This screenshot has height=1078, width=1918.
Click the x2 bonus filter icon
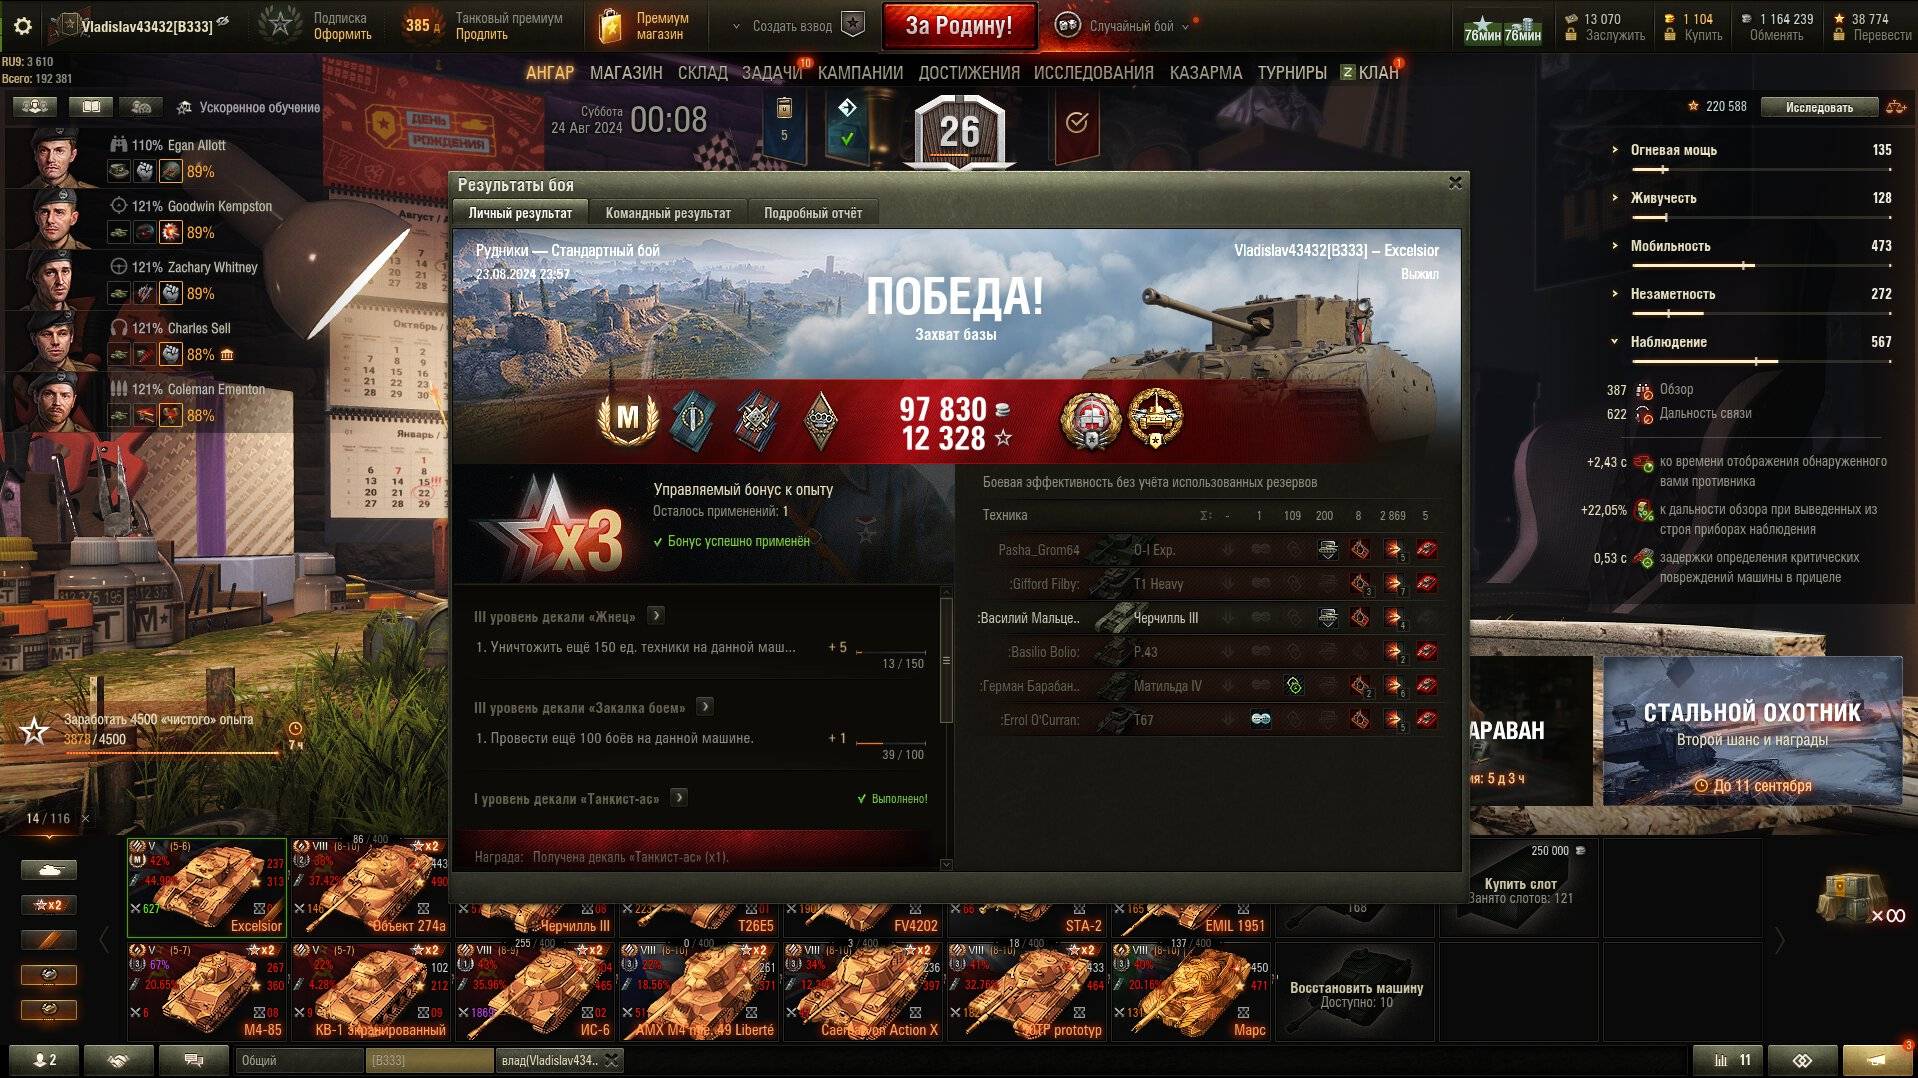49,905
